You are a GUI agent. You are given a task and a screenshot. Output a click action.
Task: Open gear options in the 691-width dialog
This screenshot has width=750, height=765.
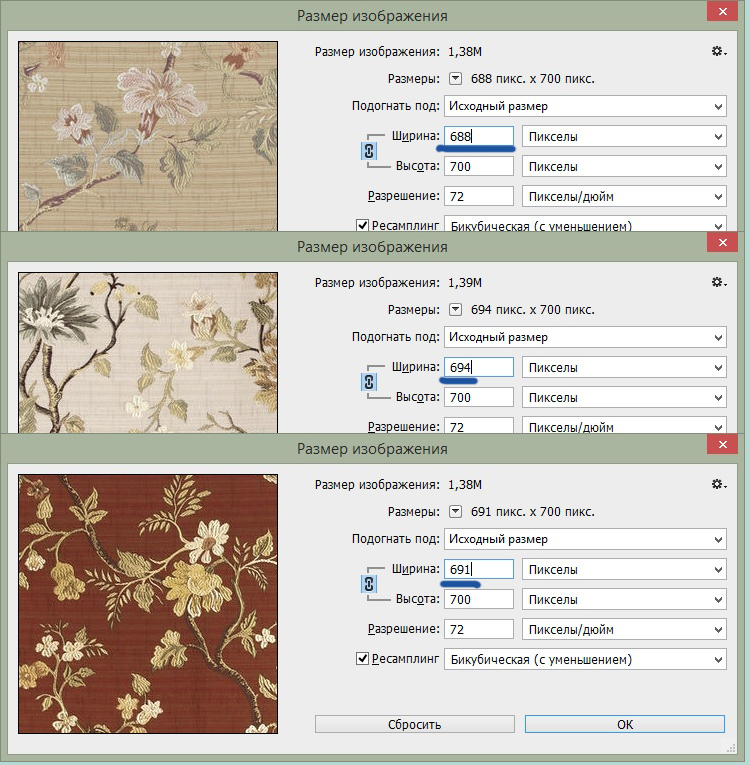point(717,484)
